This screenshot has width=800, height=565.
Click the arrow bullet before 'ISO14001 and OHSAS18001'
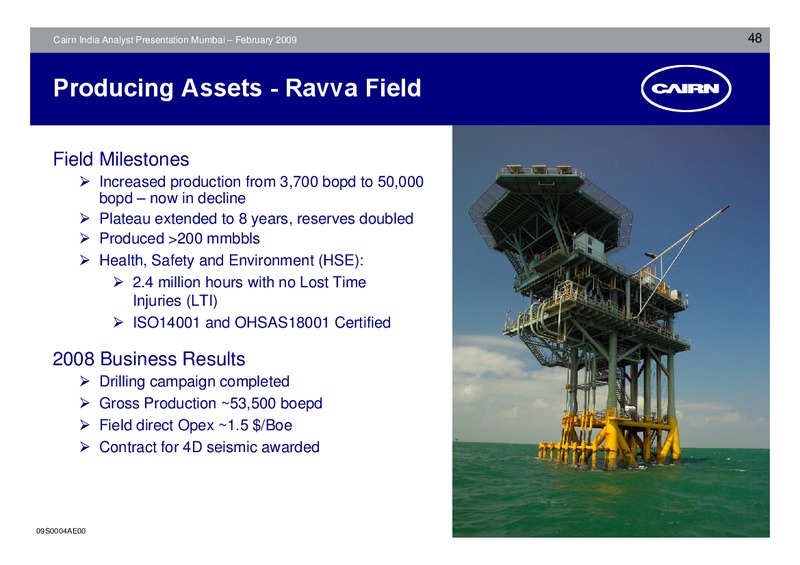point(118,323)
